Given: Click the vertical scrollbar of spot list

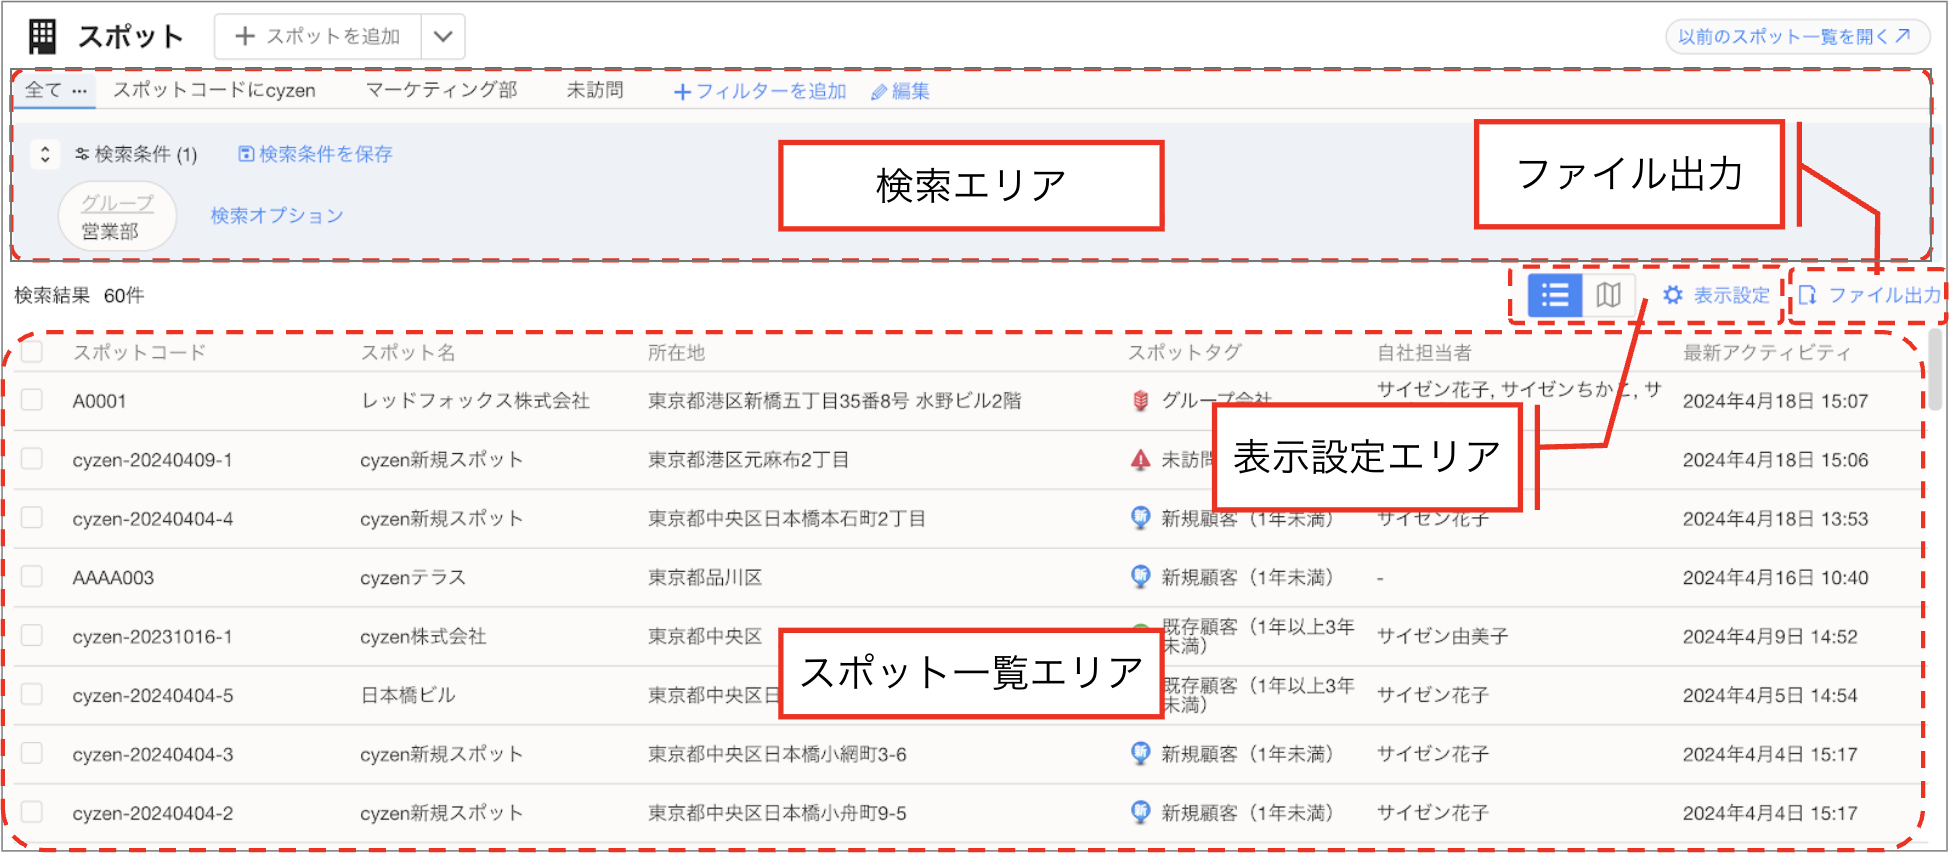Looking at the screenshot, I should pyautogui.click(x=1936, y=370).
